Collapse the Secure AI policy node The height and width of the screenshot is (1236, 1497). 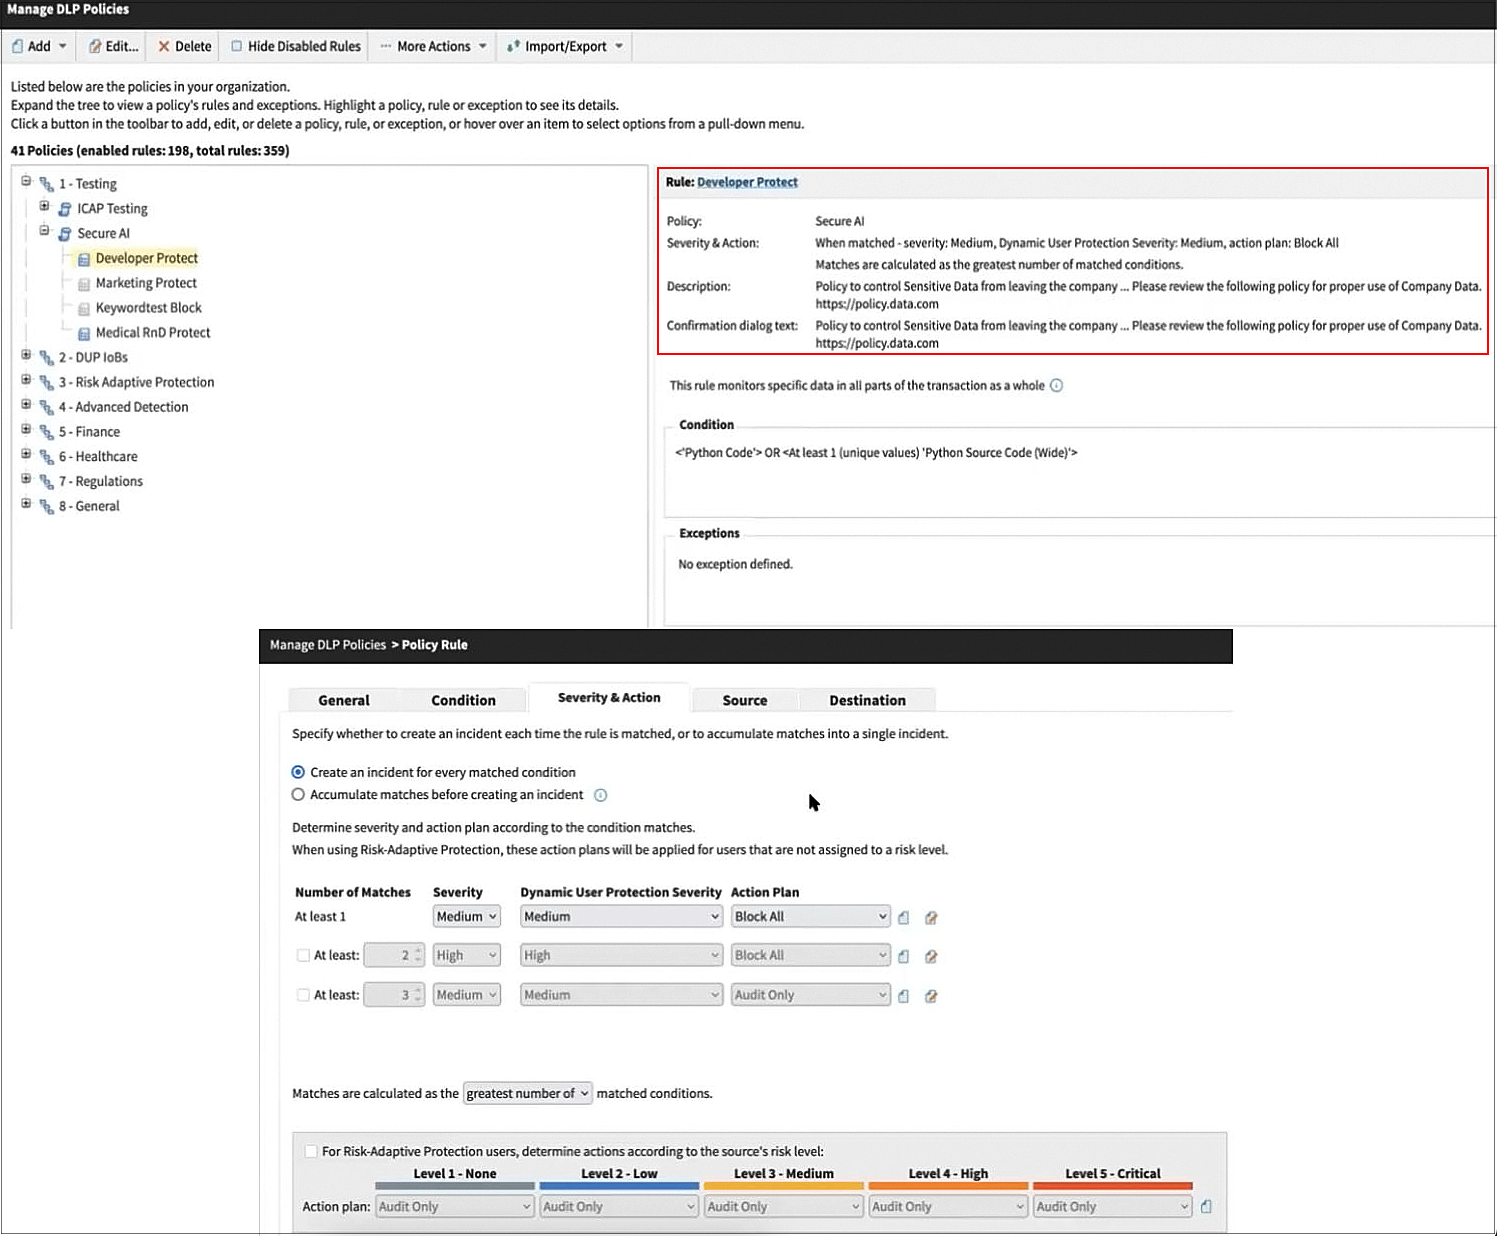44,231
